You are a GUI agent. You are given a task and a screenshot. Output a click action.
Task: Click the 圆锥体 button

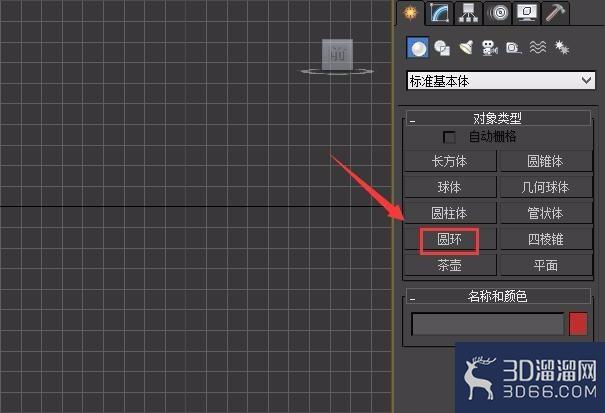pos(546,161)
